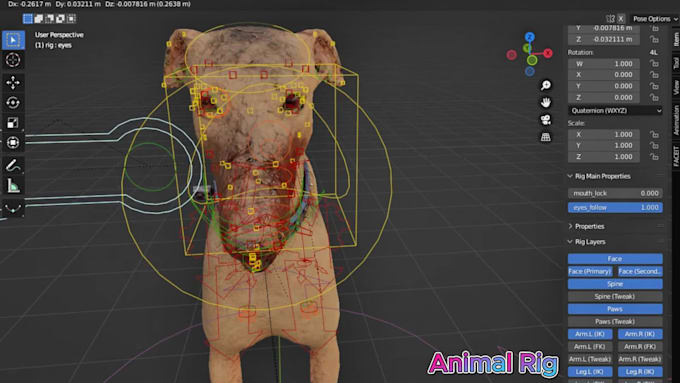Lock the Rotation W value

click(654, 64)
